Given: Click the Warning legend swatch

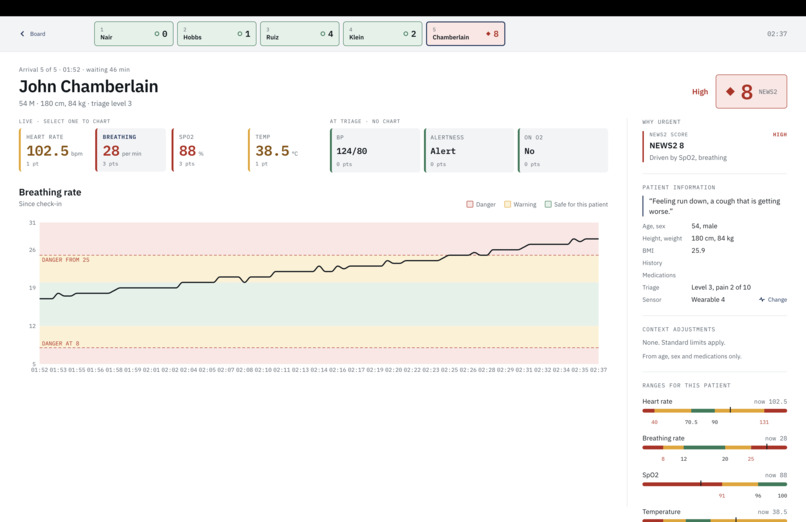Looking at the screenshot, I should tap(507, 204).
